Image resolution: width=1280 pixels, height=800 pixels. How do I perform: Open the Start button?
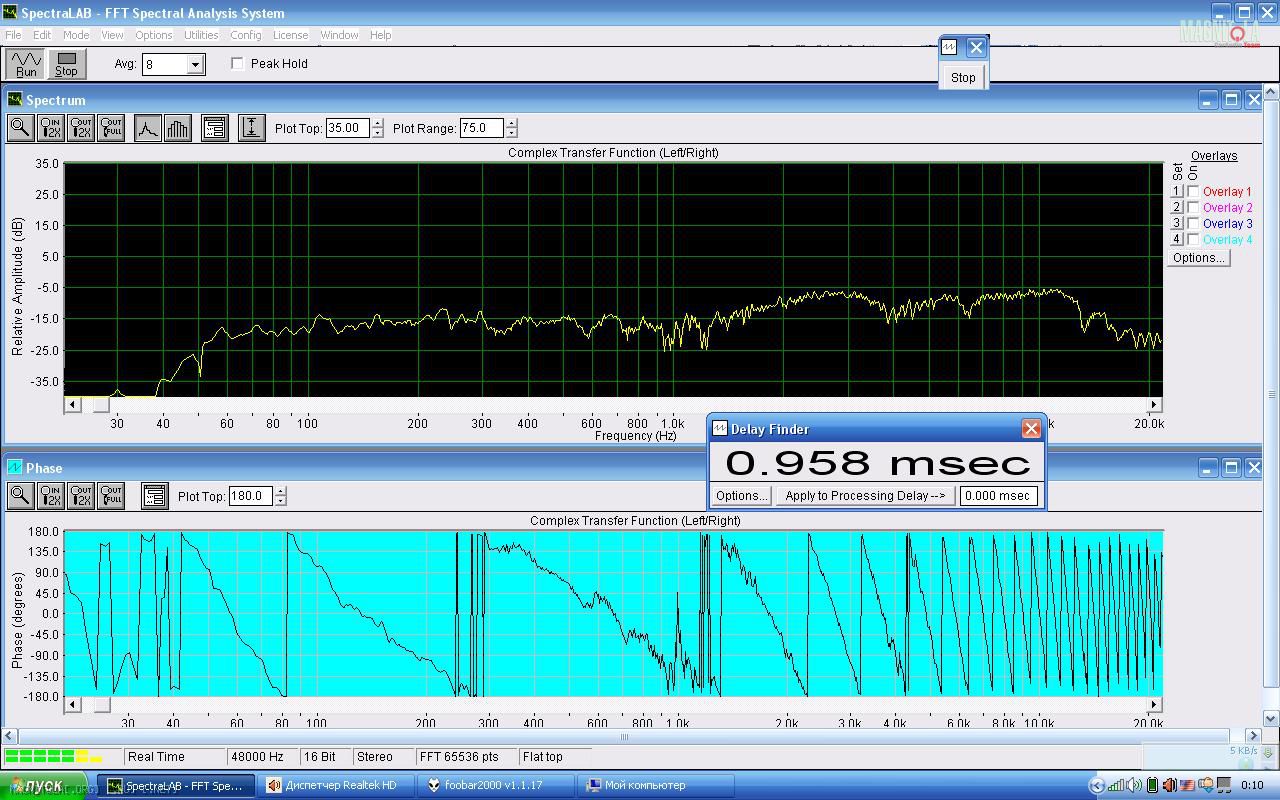[44, 785]
